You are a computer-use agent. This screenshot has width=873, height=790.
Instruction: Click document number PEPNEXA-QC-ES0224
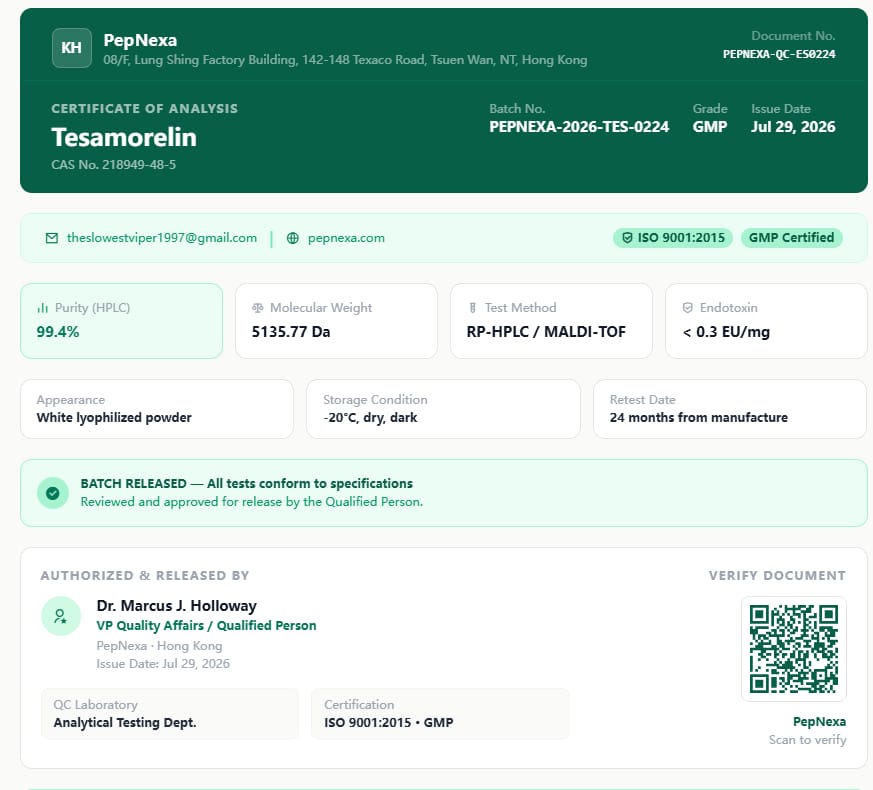pos(779,54)
